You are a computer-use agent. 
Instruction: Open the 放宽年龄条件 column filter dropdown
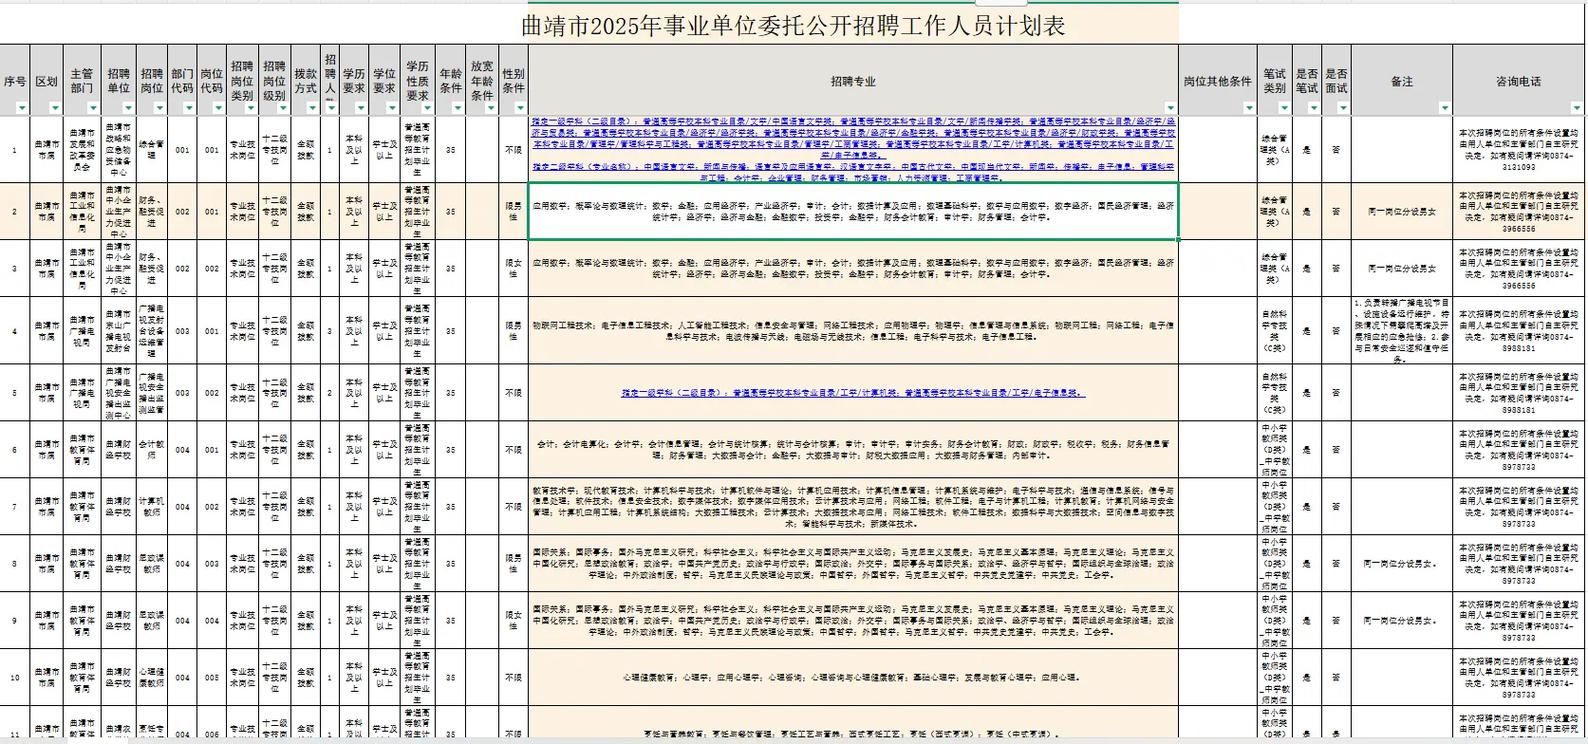click(x=491, y=108)
